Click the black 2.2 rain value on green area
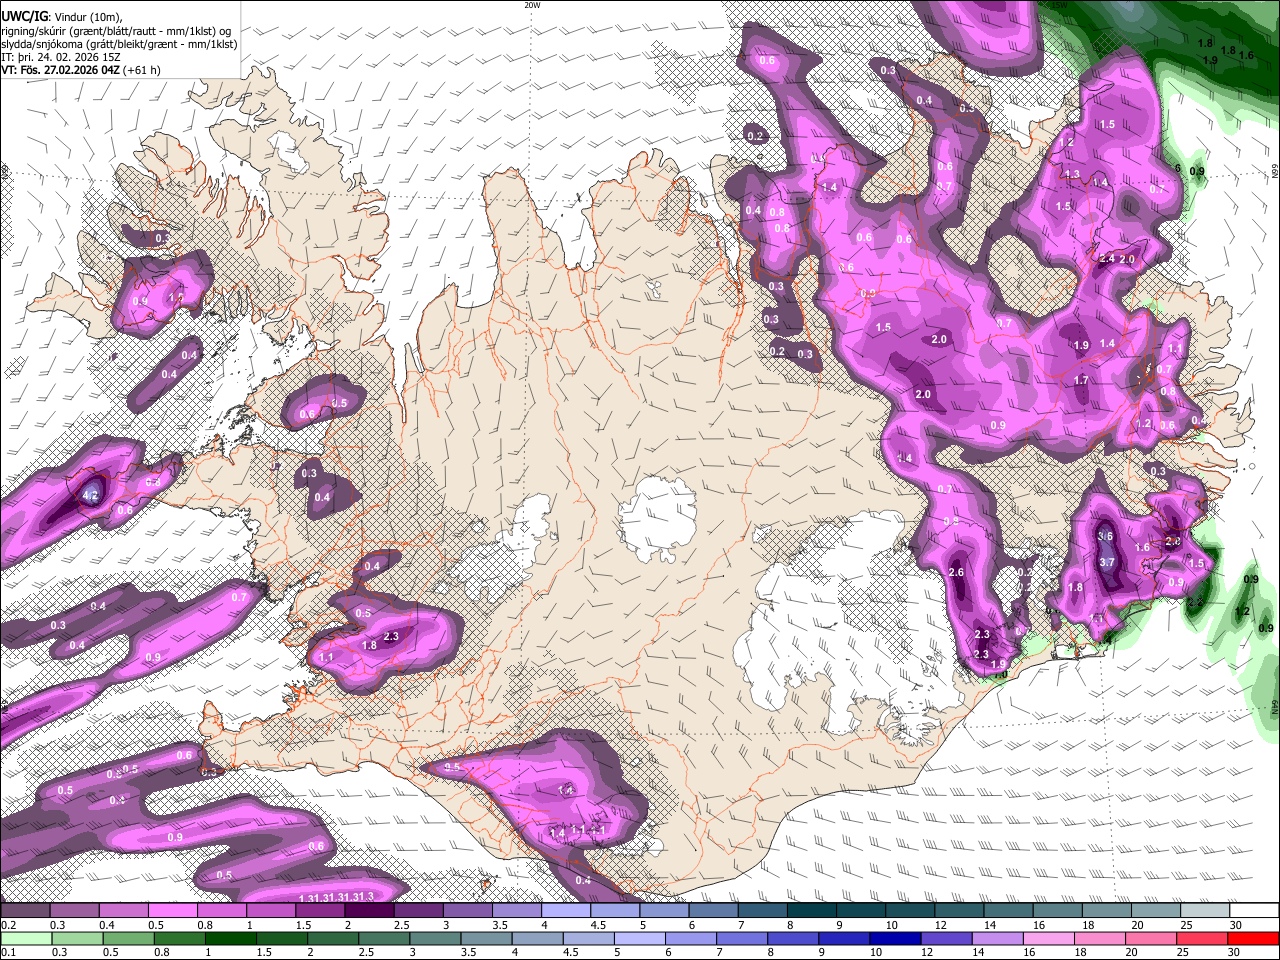The width and height of the screenshot is (1280, 960). (x=1195, y=601)
